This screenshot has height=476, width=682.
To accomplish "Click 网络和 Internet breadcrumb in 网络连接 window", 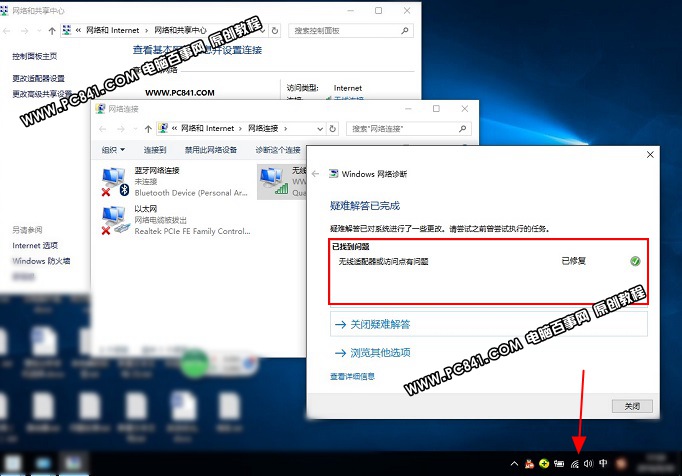I will [x=207, y=128].
